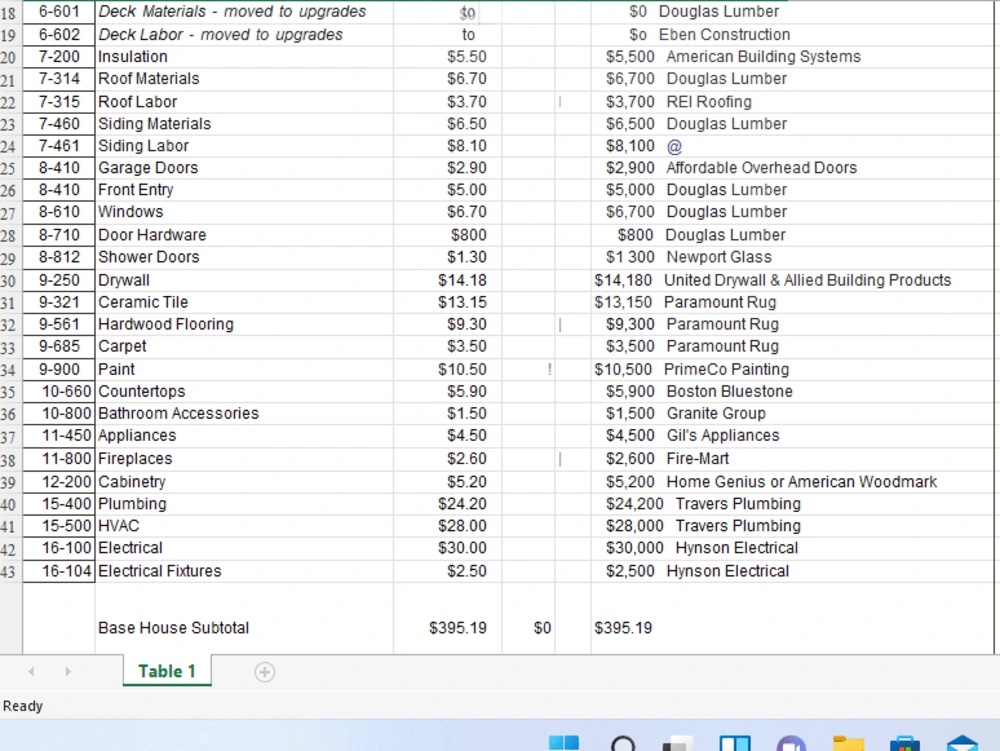The image size is (1000, 751).
Task: Click the Gil's Appliances vendor cell
Action: coord(723,436)
